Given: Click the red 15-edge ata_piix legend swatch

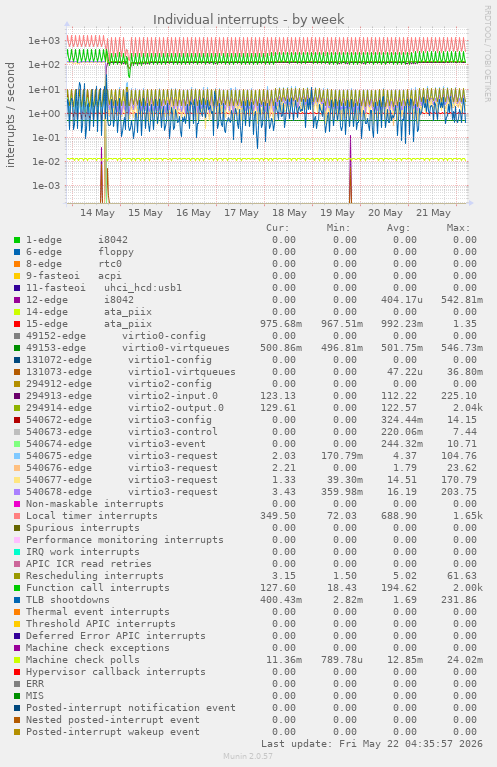Looking at the screenshot, I should (17, 324).
